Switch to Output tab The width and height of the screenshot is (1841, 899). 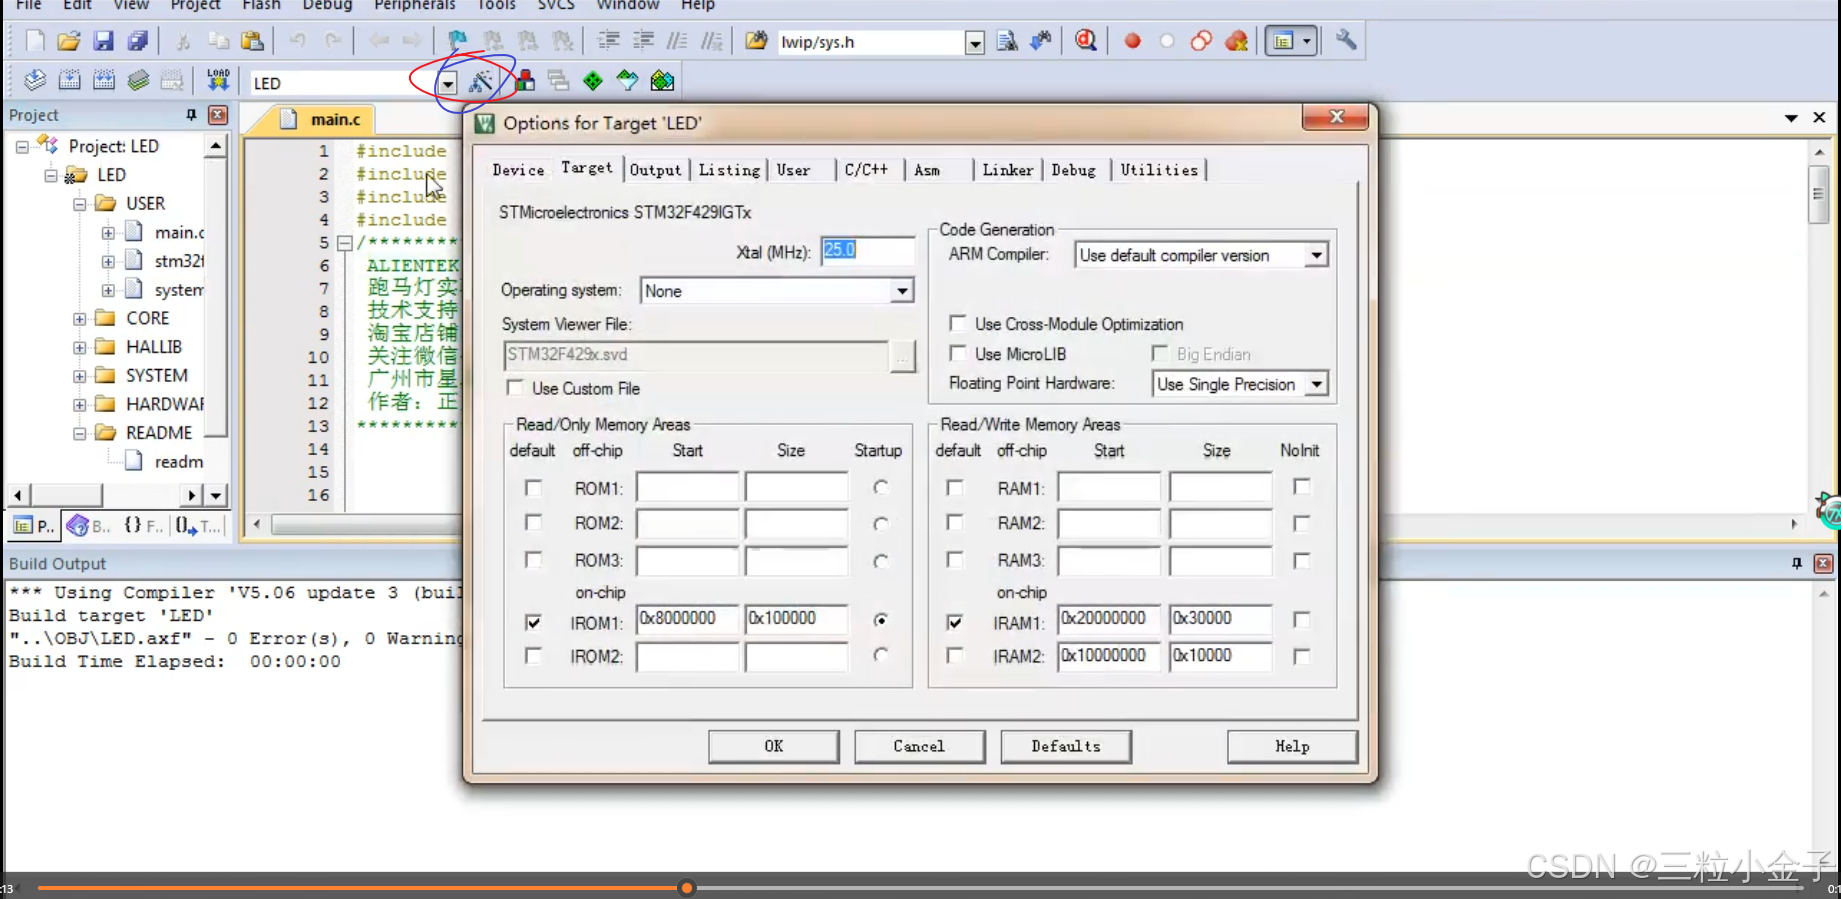click(655, 170)
